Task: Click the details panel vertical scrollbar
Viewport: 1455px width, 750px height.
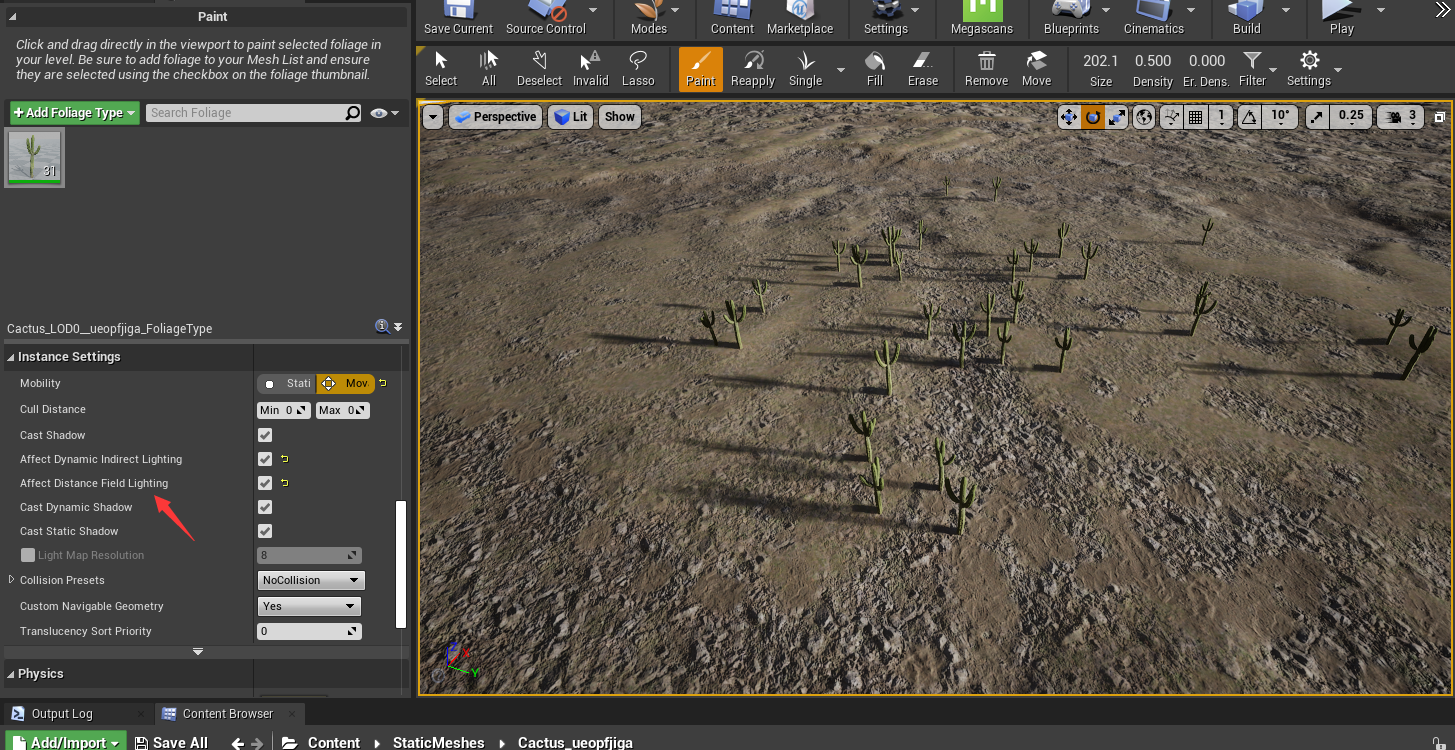Action: [401, 563]
